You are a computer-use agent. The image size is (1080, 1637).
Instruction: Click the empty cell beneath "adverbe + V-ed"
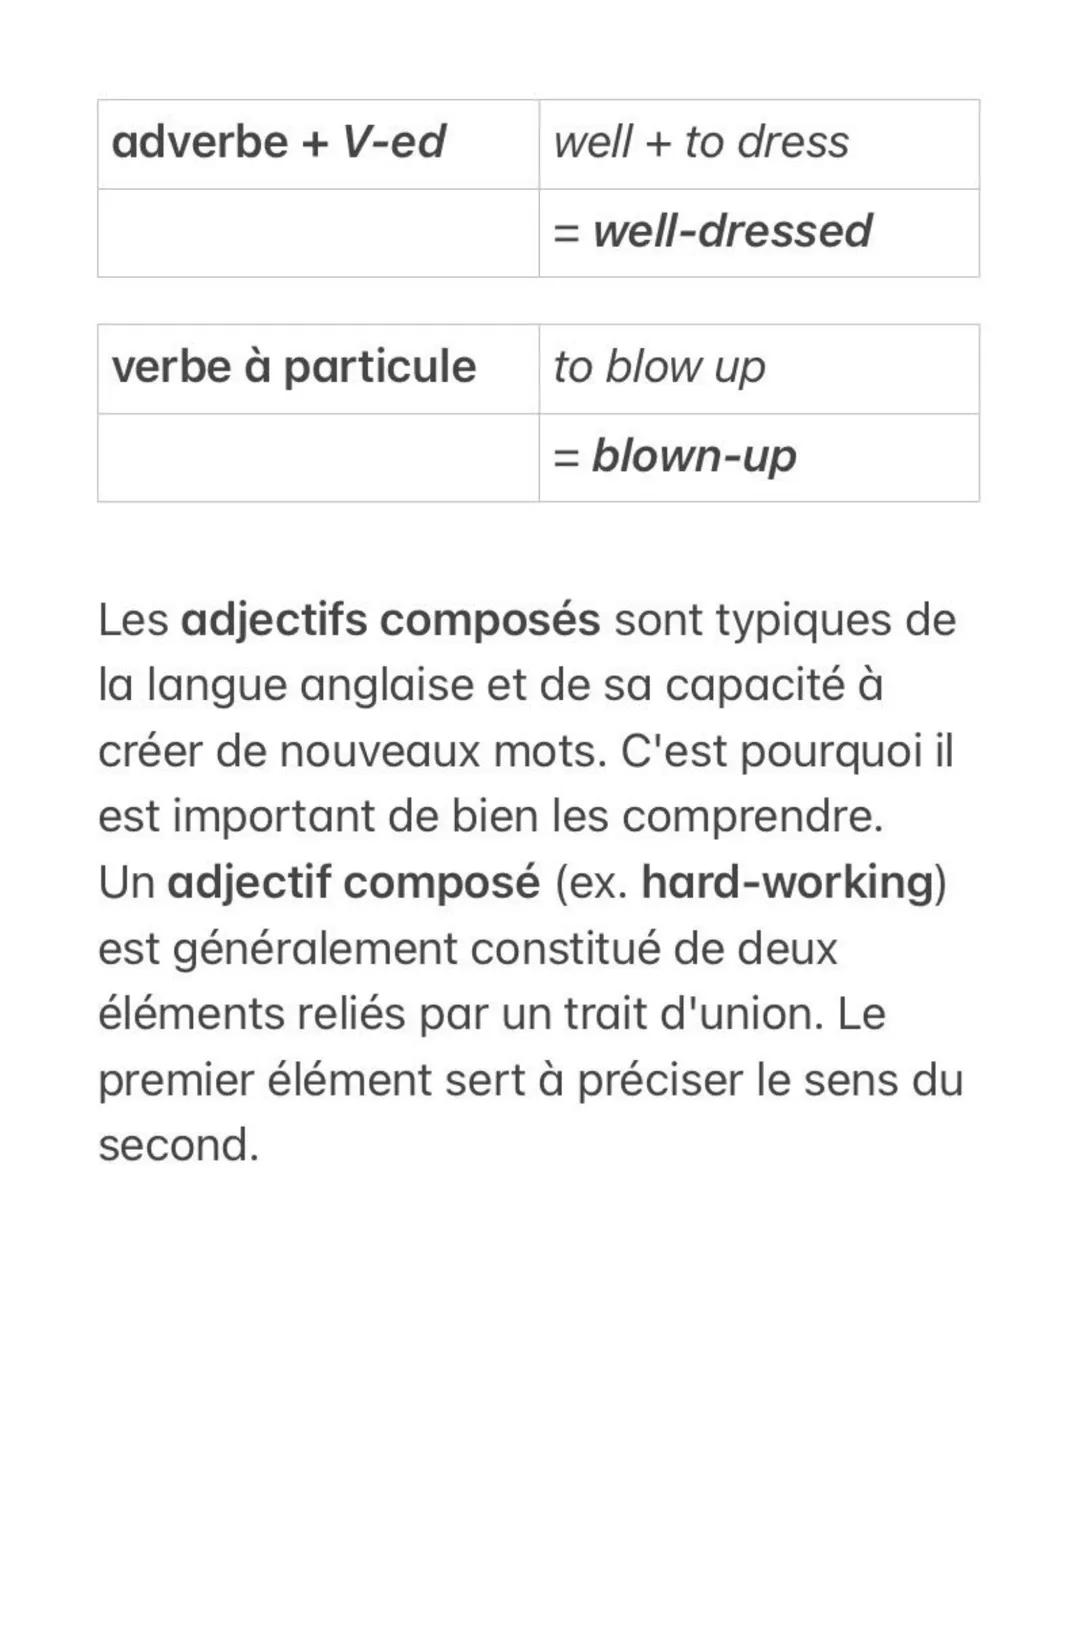tap(318, 232)
